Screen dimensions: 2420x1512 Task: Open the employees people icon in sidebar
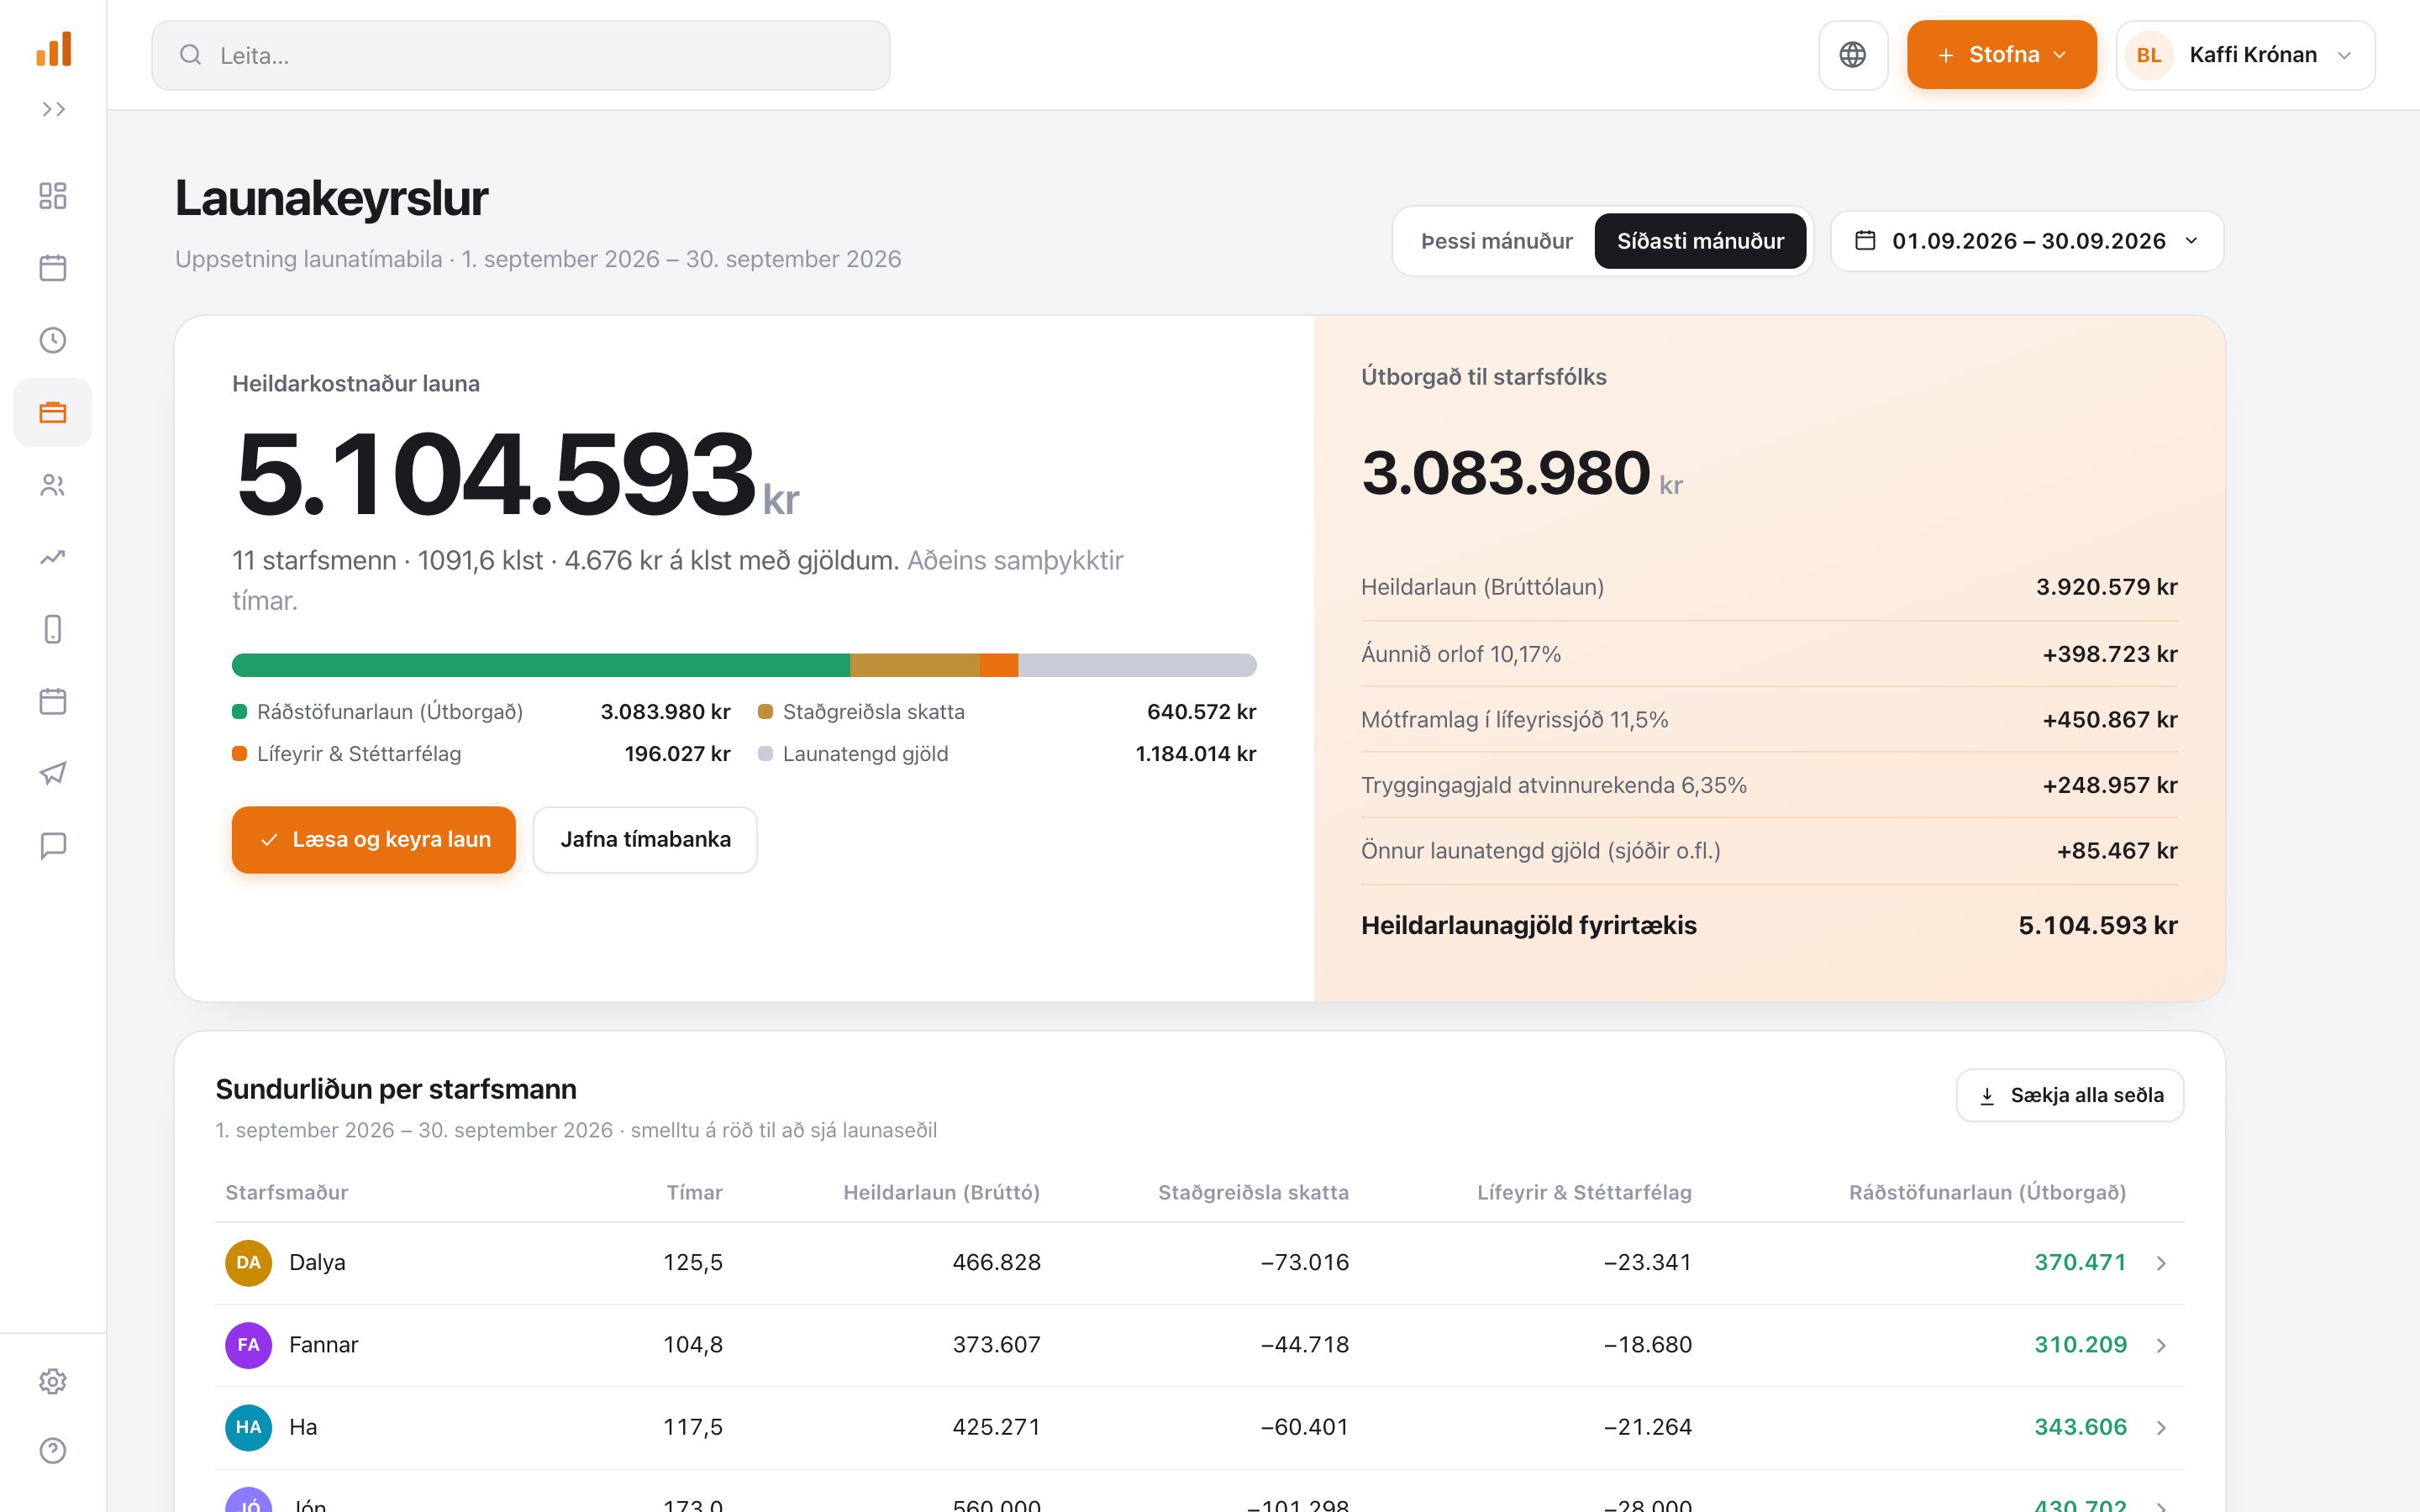point(53,485)
